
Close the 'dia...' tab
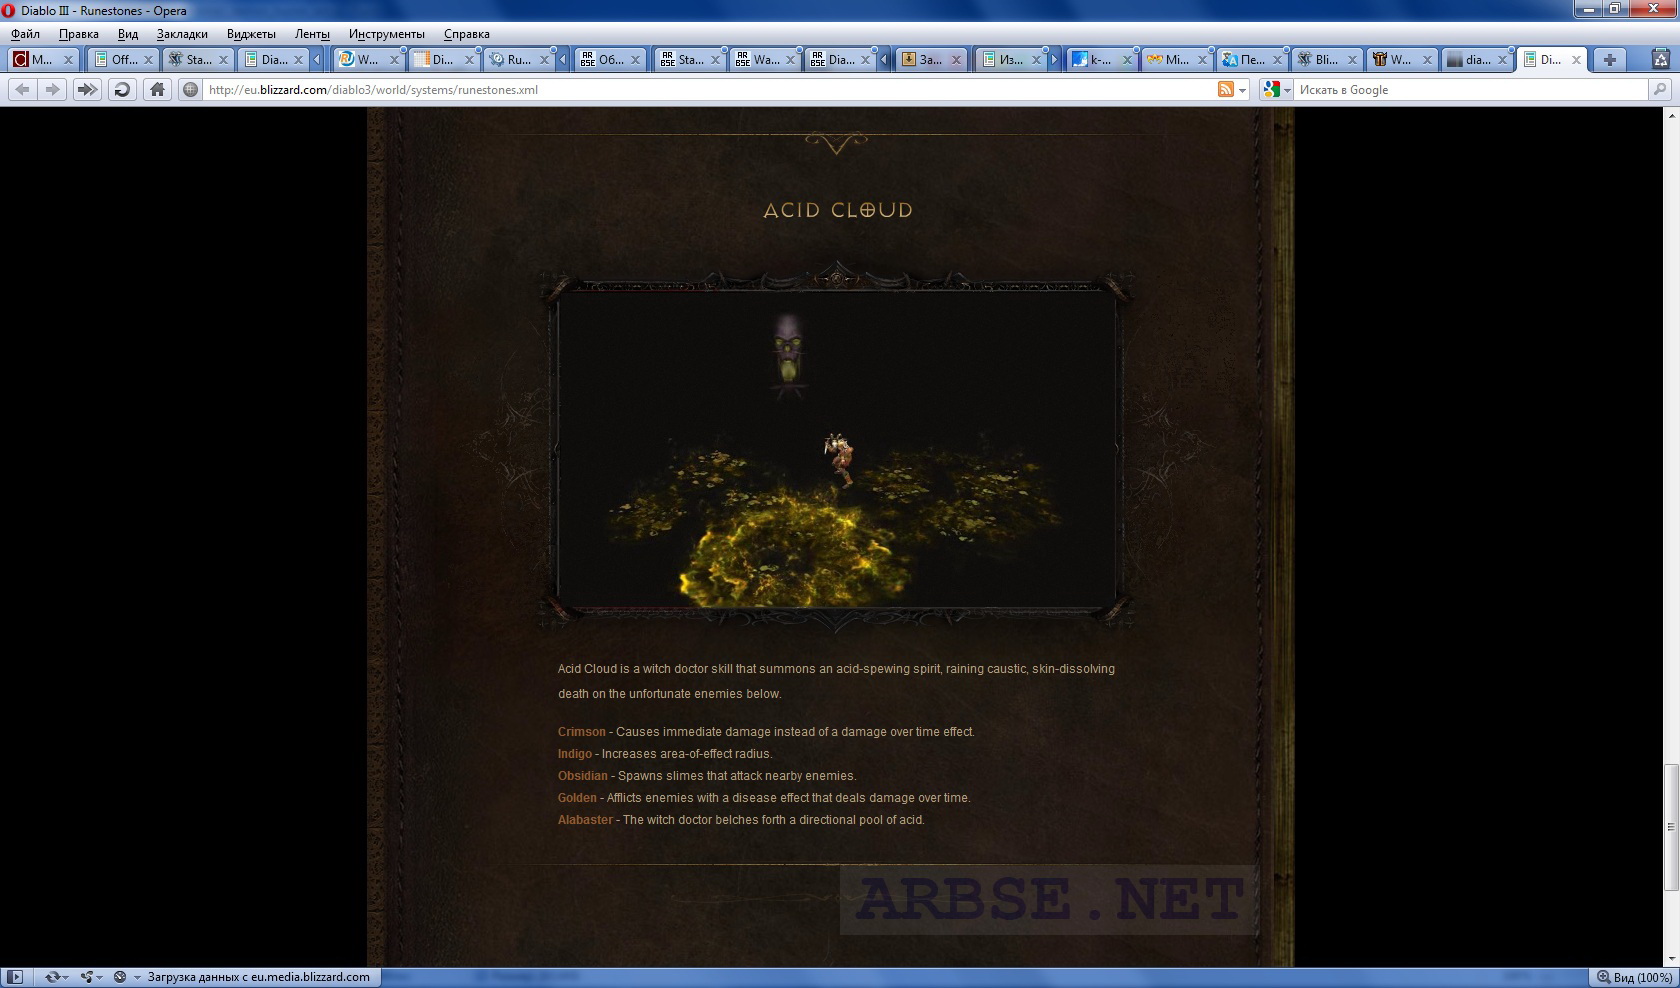tap(1501, 60)
